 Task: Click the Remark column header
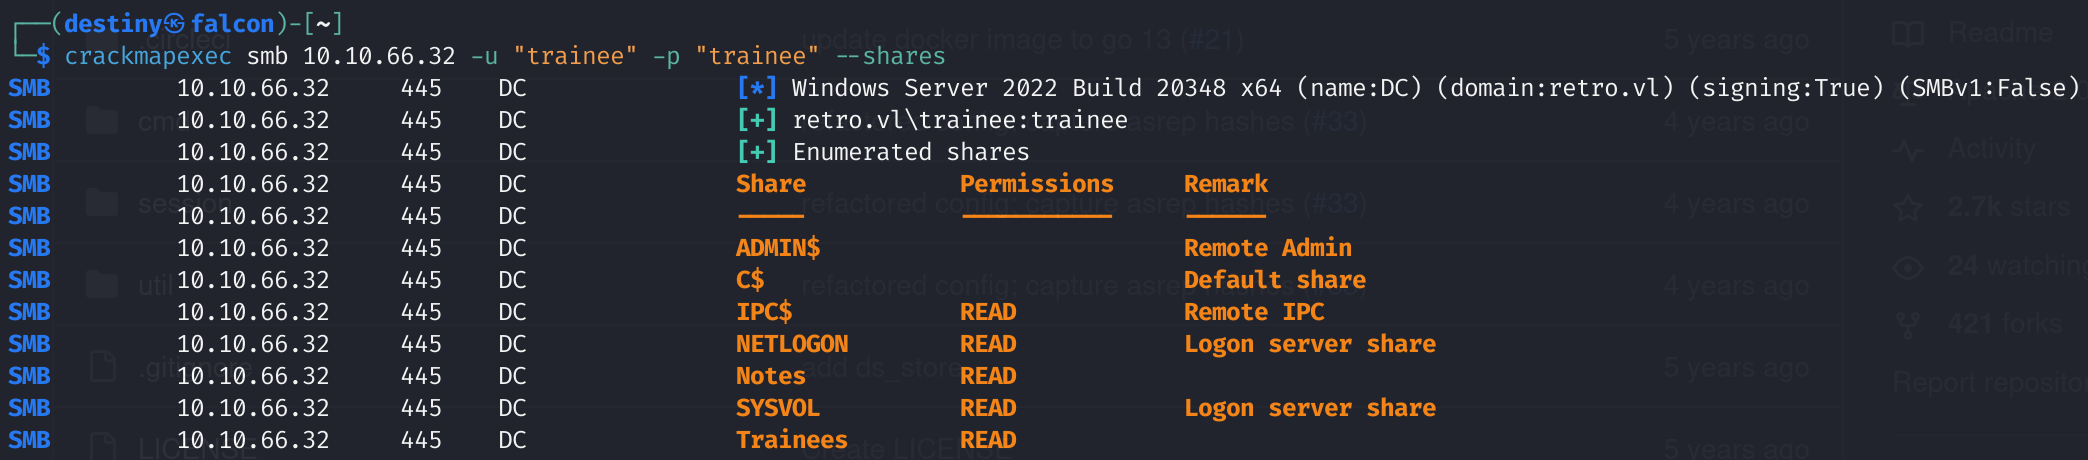[1225, 184]
